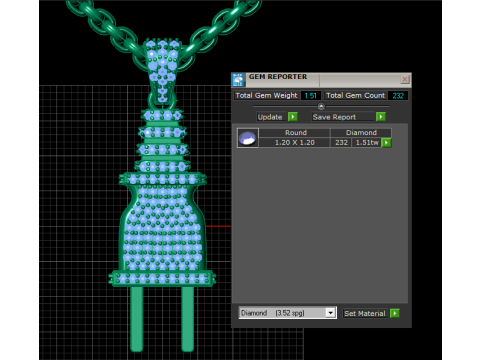Select the round gem thumbnail
Screen dimensions: 480x360
248,138
